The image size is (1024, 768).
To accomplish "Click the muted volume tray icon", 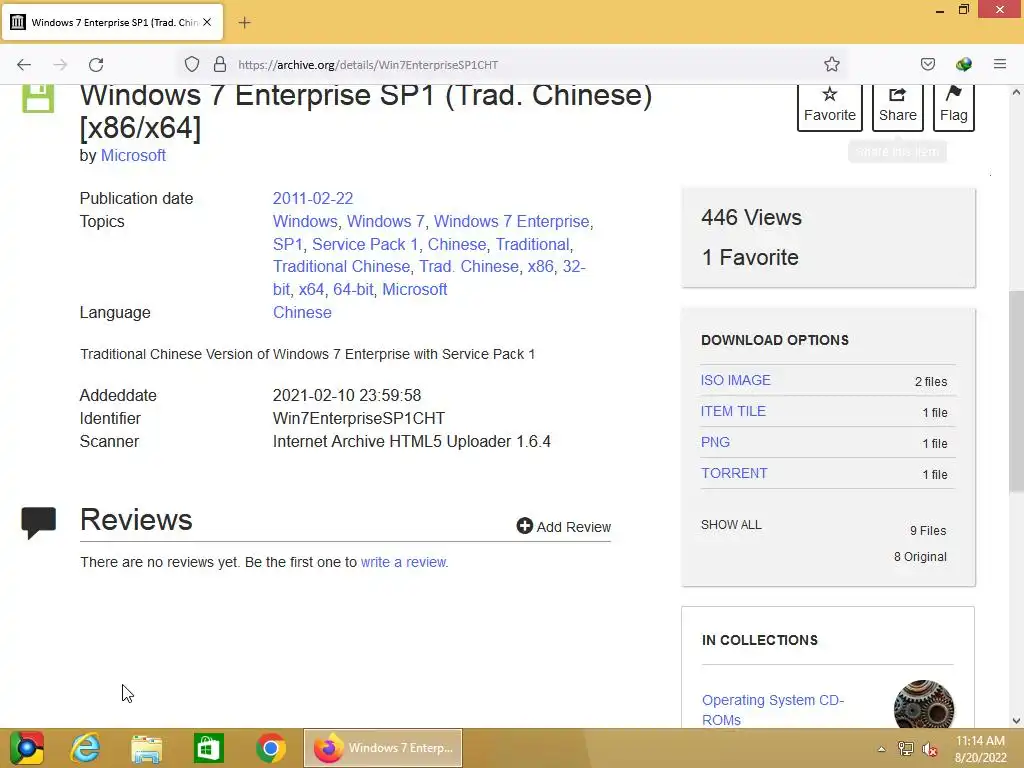I will tap(930, 749).
